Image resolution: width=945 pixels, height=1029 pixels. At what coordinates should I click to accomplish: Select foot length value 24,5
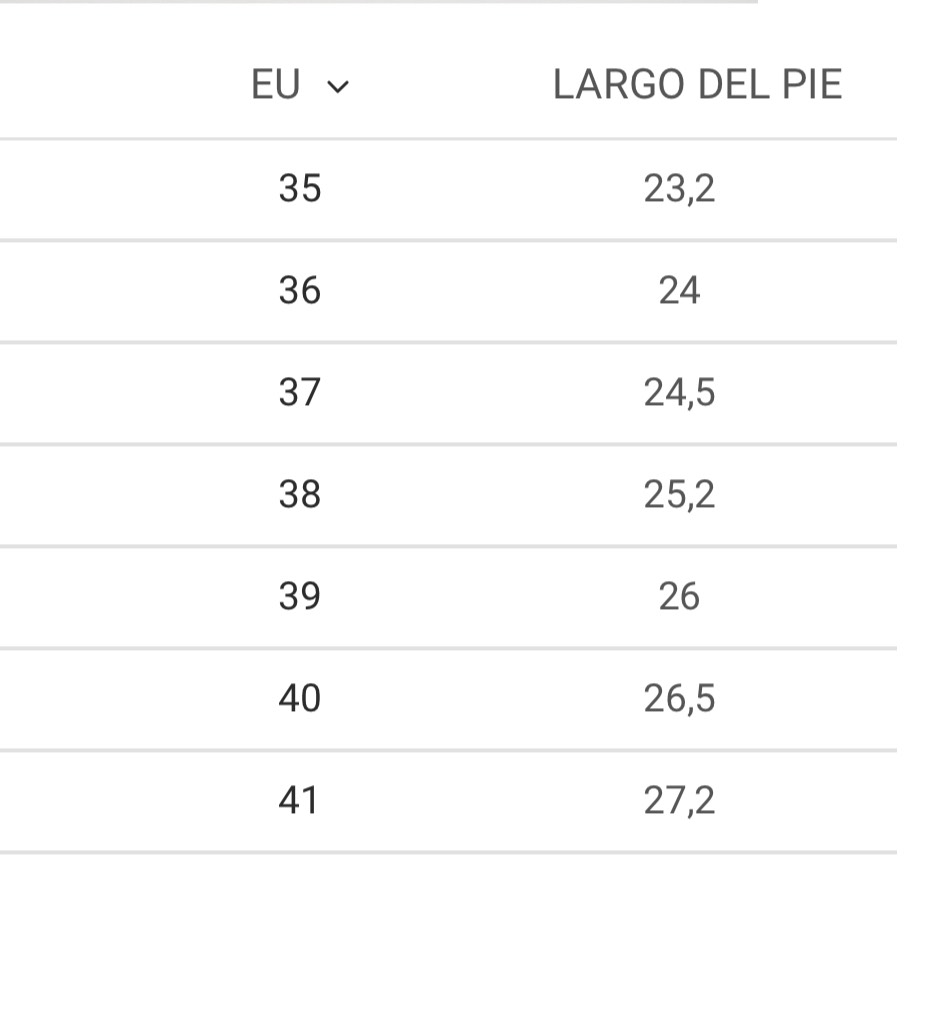(679, 392)
